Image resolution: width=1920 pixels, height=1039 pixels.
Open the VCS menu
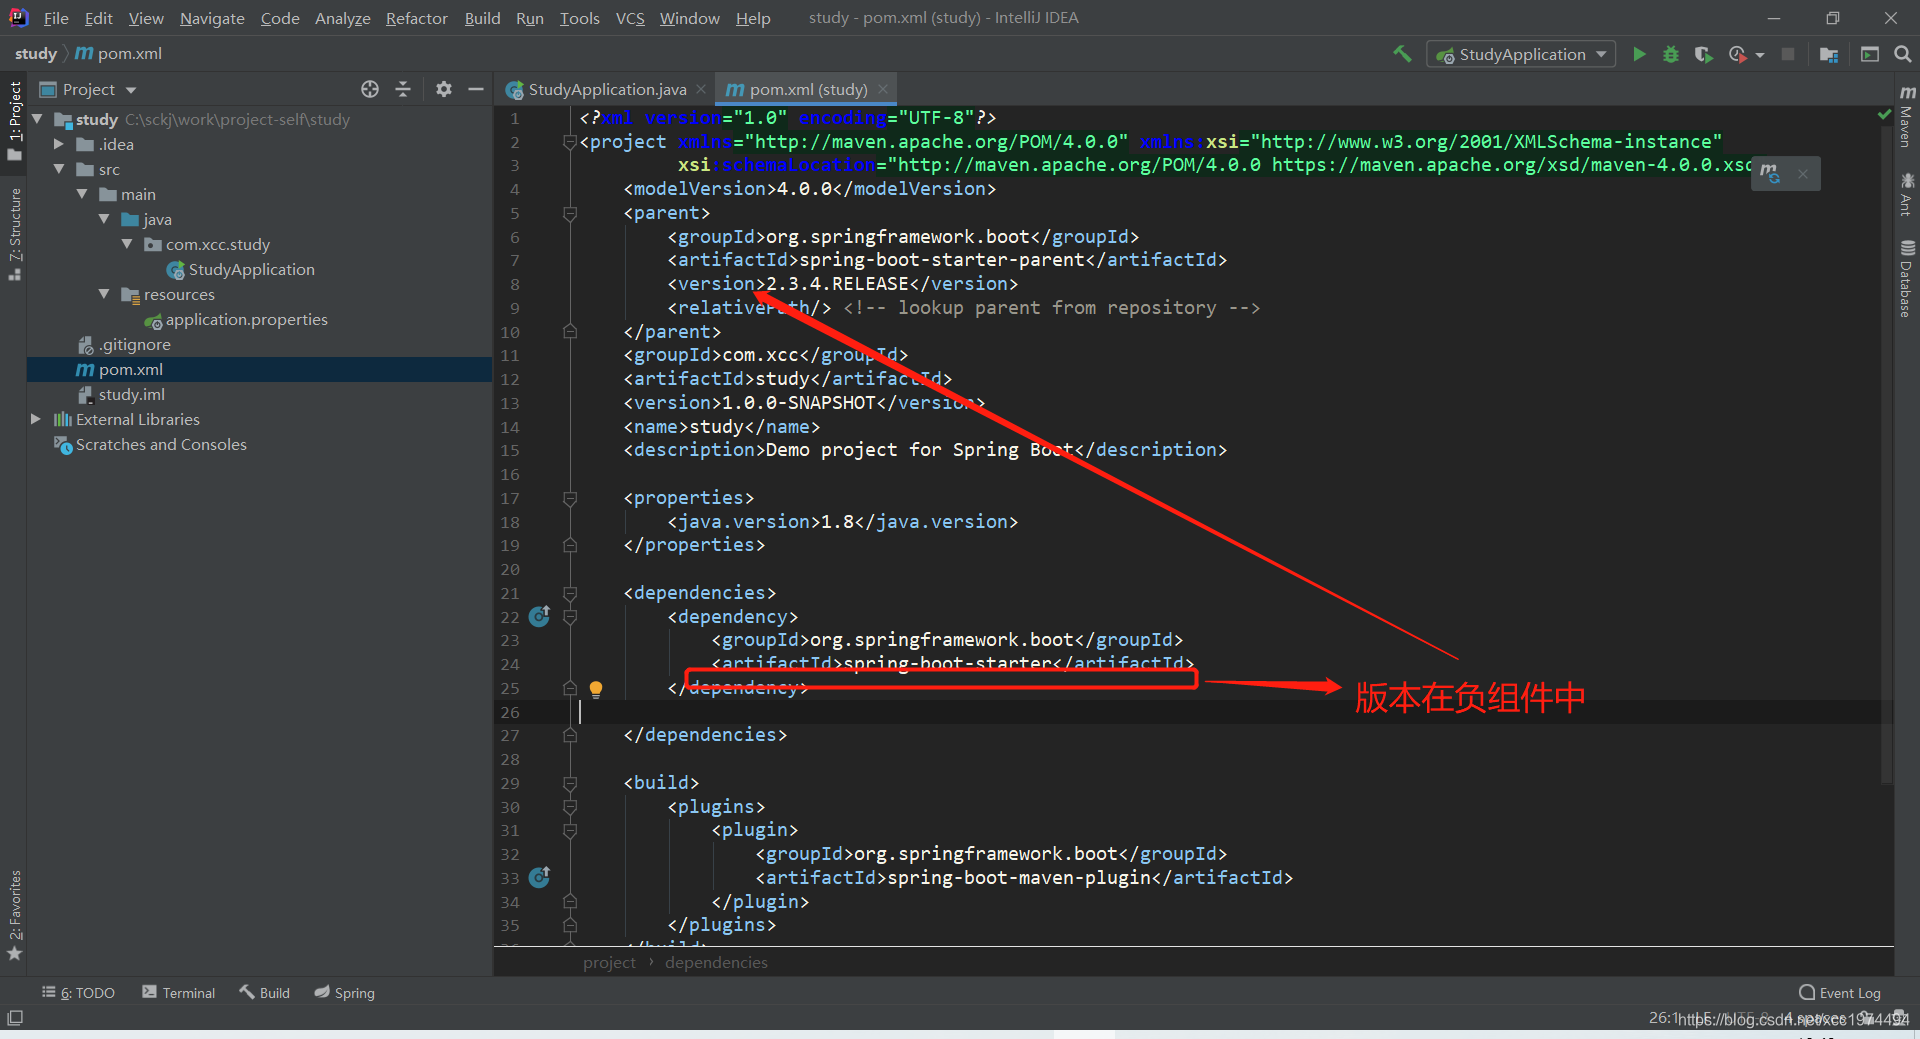630,18
